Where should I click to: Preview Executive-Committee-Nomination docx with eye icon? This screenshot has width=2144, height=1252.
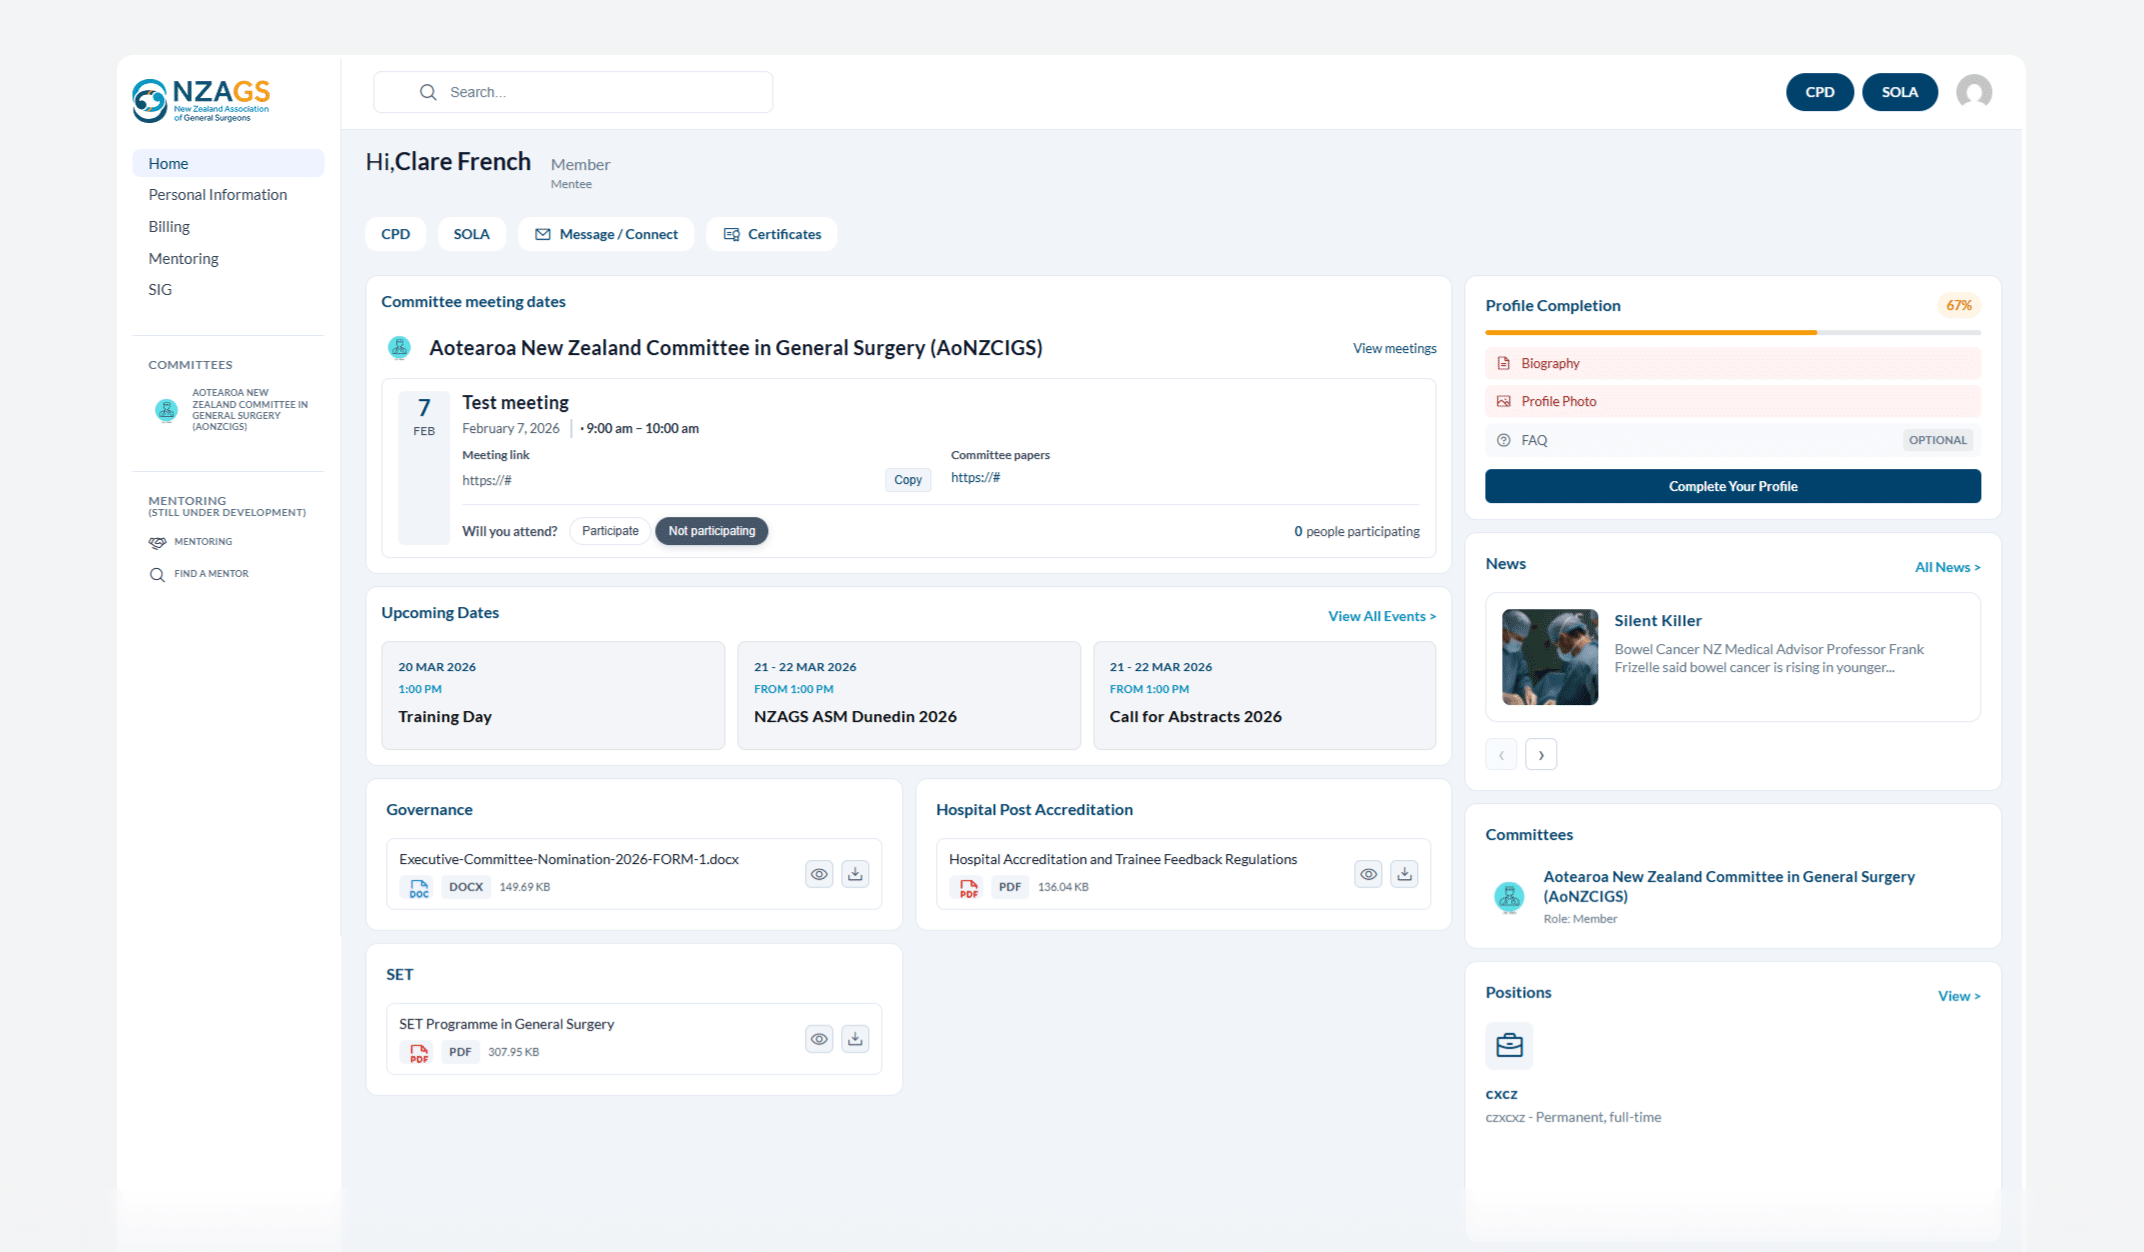tap(819, 874)
